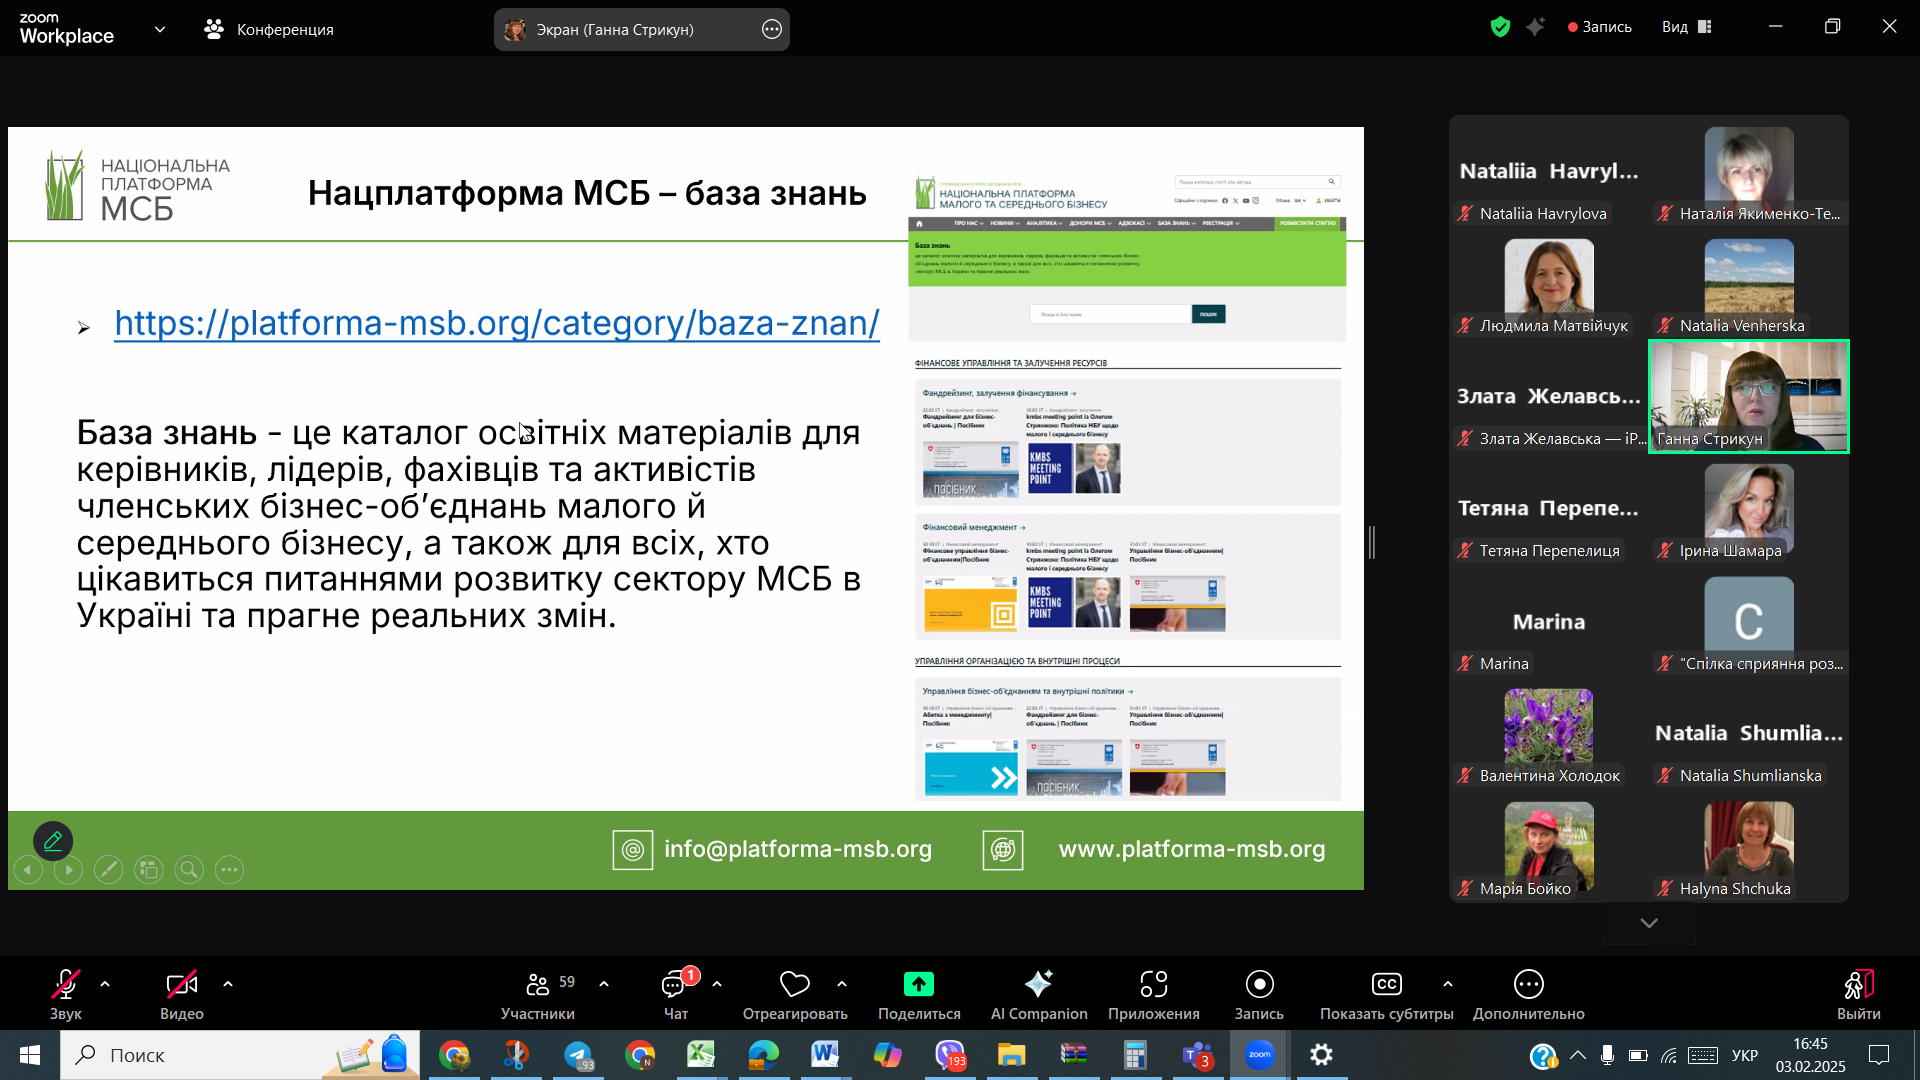Click the green encryption shield icon
Viewport: 1920px width, 1080px height.
[x=1500, y=27]
